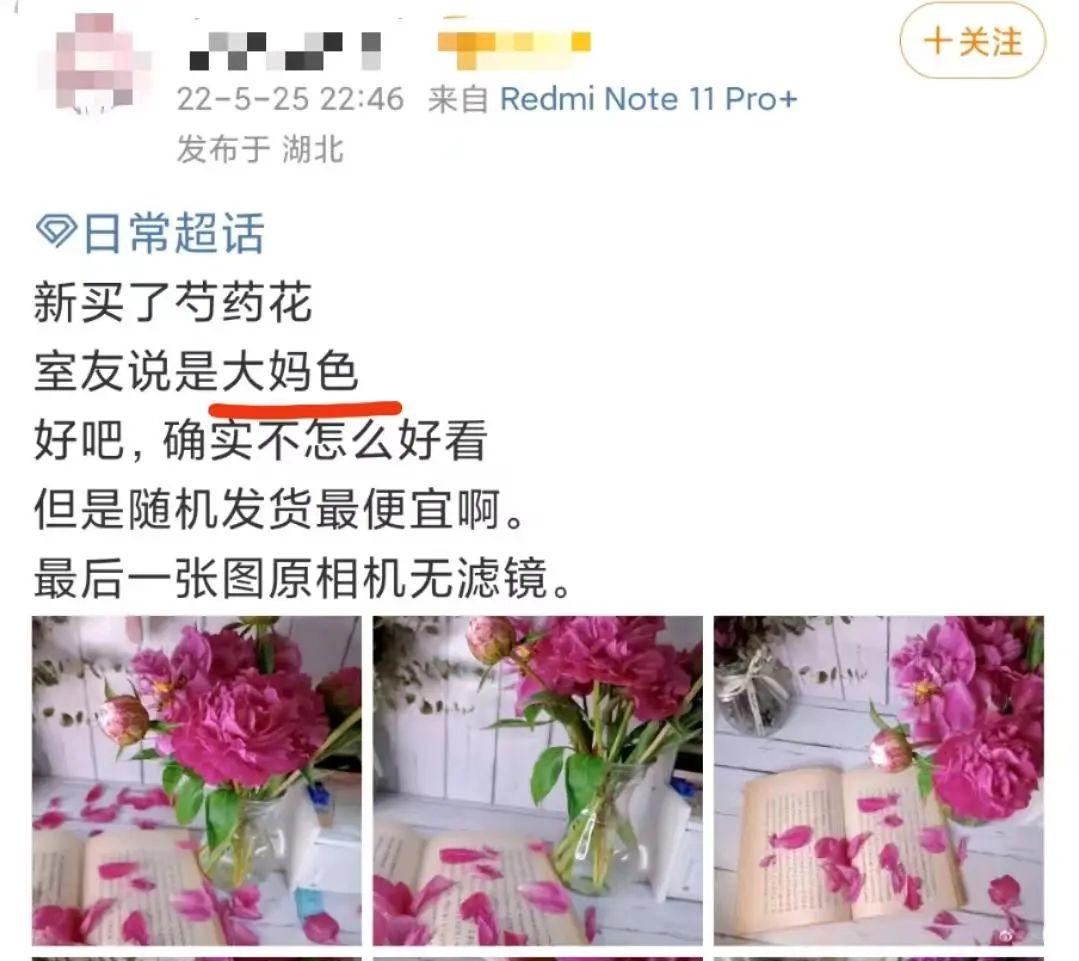Follow the poster with +关注 button
Image resolution: width=1079 pixels, height=961 pixels.
[972, 41]
